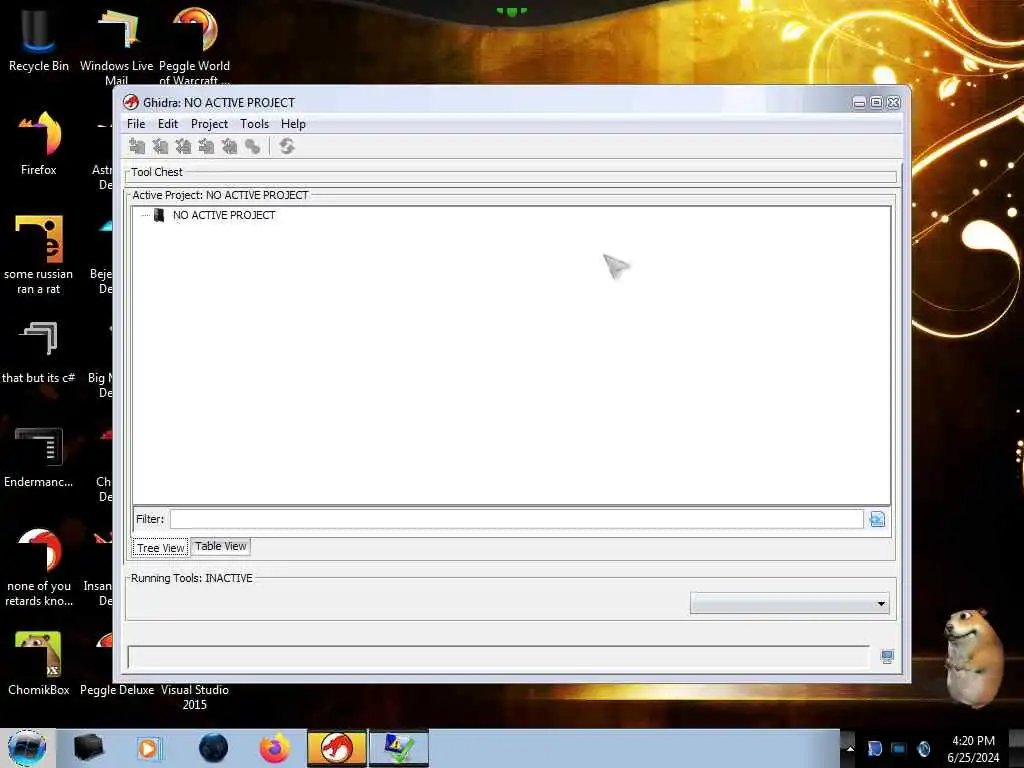Select the ChomikBox desktop icon
The image size is (1024, 768).
39,663
